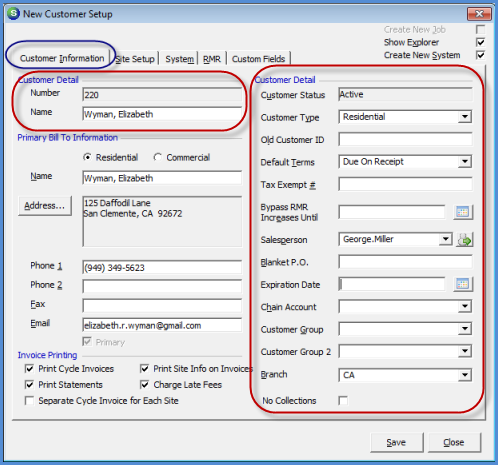The width and height of the screenshot is (498, 465).
Task: Open the Chain Account dropdown
Action: [x=465, y=306]
